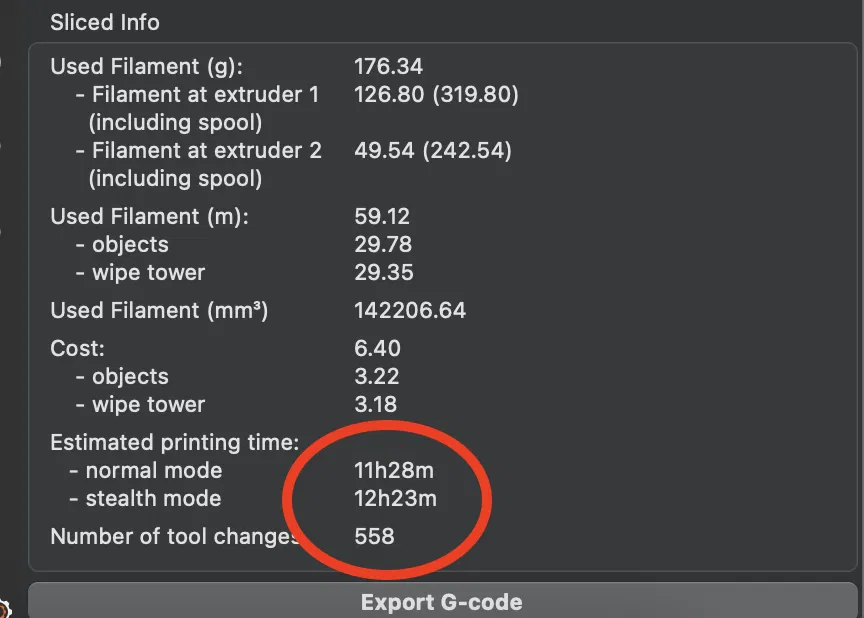Click the Export G-code button
The height and width of the screenshot is (618, 864).
point(441,602)
